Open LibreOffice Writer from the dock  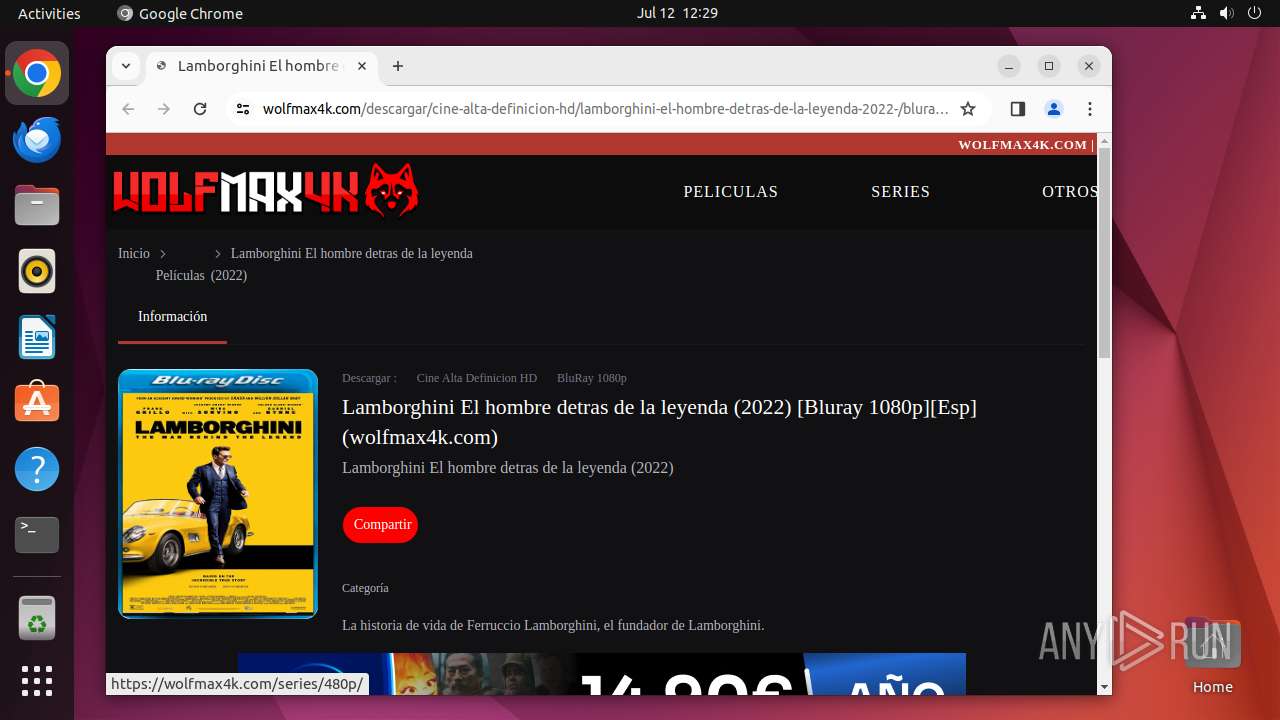(37, 338)
